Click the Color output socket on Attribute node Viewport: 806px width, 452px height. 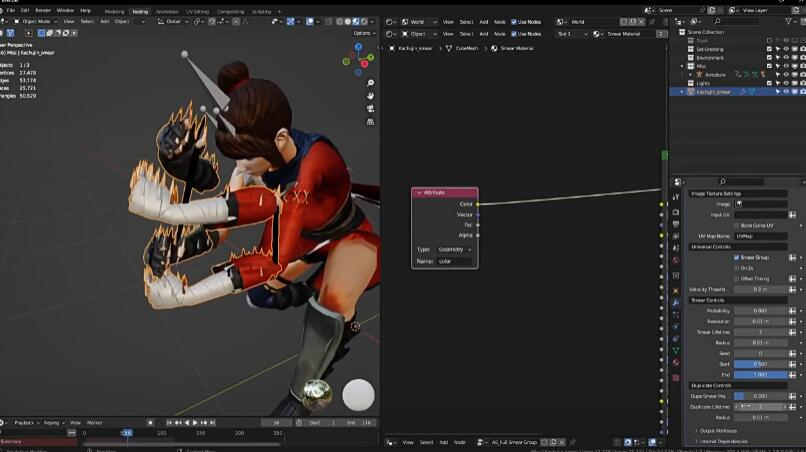tap(477, 203)
